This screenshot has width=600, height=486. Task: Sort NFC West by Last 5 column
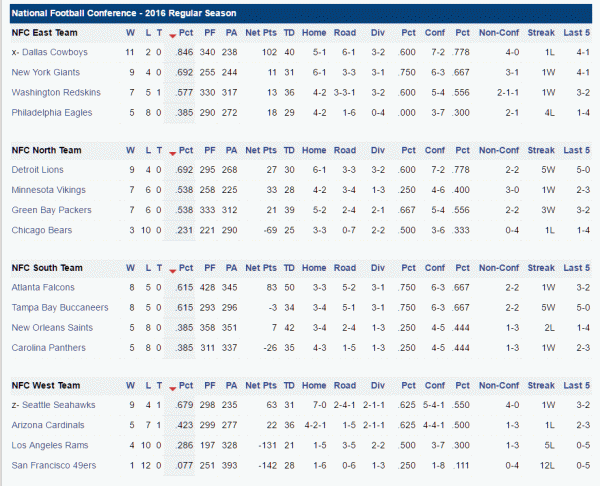[x=577, y=385]
